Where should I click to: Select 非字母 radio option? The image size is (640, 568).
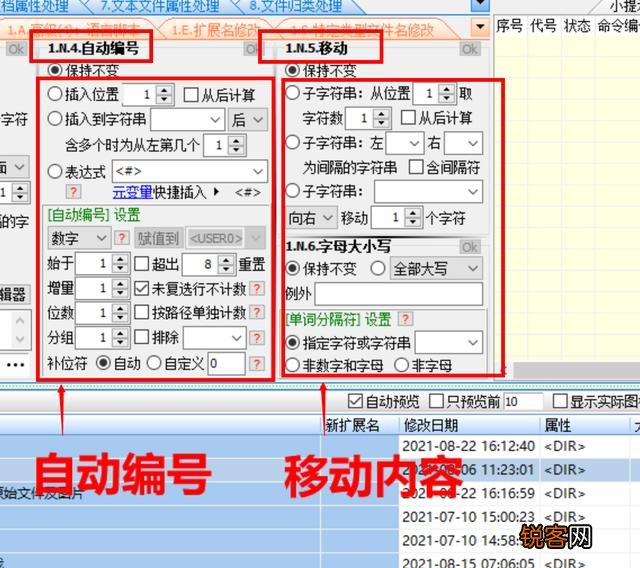click(x=401, y=366)
